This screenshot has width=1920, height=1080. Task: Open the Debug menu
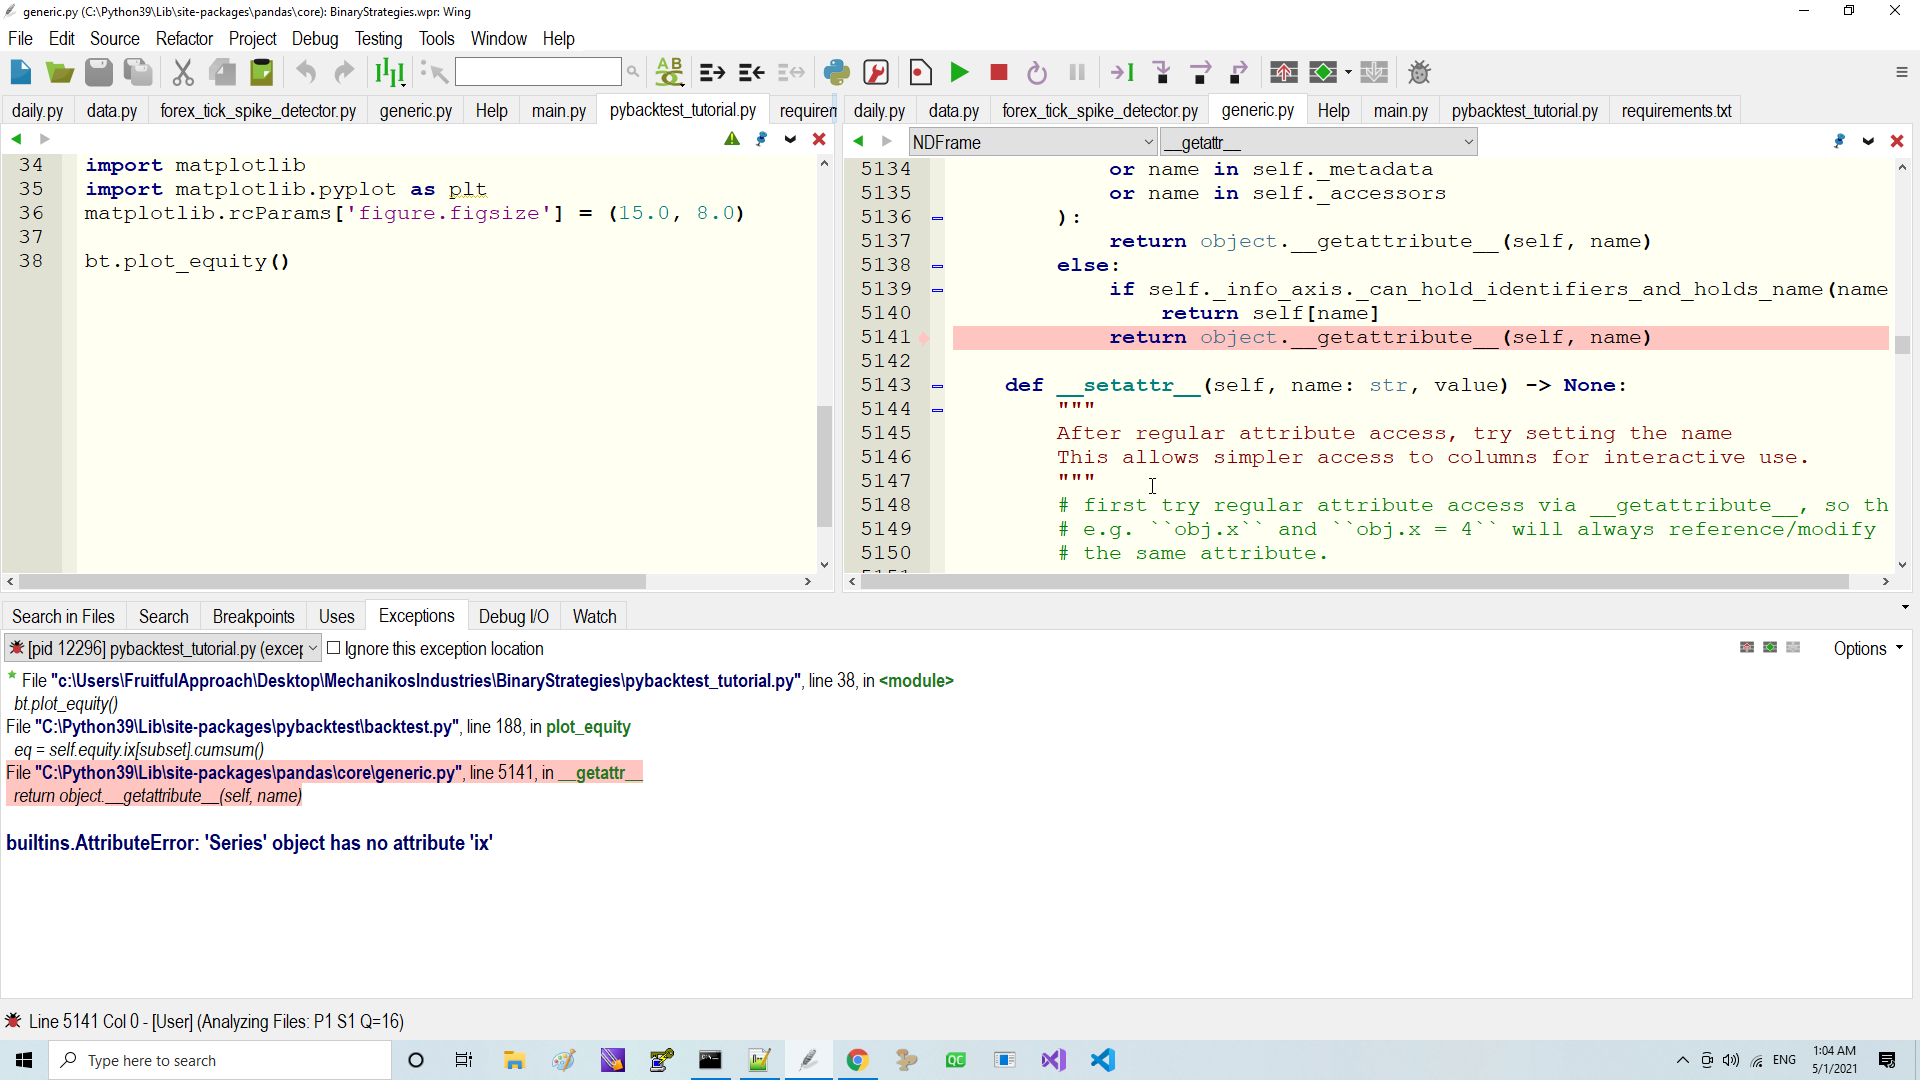click(x=315, y=38)
